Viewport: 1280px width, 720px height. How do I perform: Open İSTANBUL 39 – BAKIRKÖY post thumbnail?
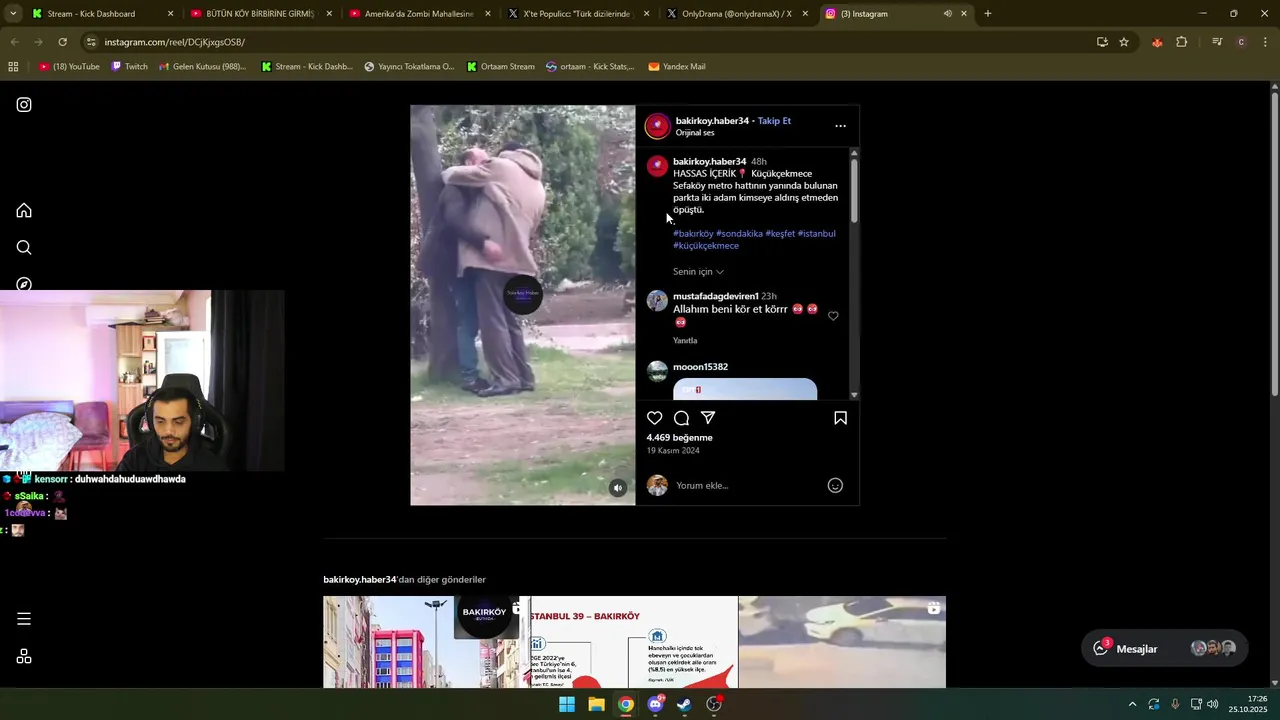click(634, 642)
